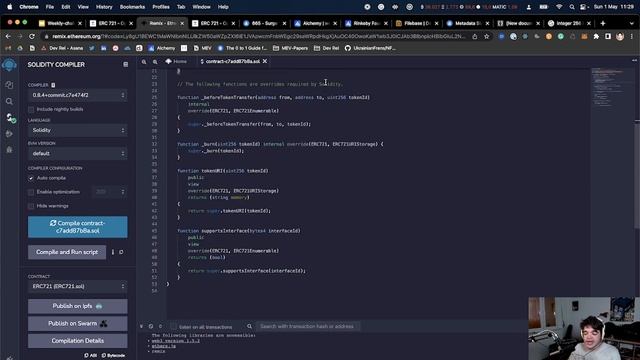
Task: Click Compile and Run script button
Action: (x=67, y=252)
